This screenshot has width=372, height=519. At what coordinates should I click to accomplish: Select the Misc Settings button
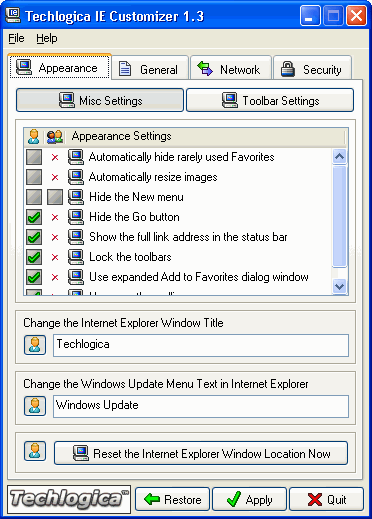pos(100,100)
